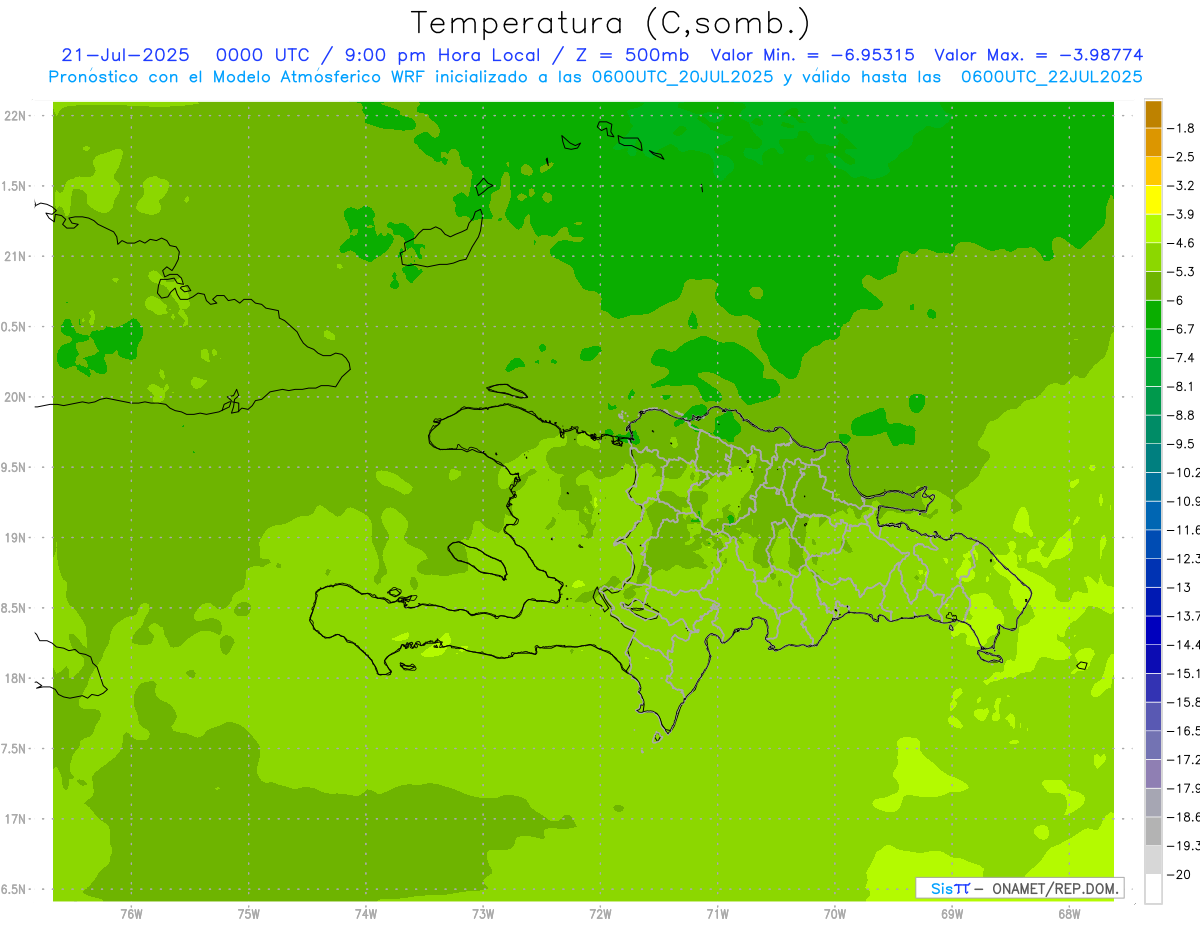The width and height of the screenshot is (1200, 927).
Task: Click the '69W' longitude label
Action: tap(952, 913)
